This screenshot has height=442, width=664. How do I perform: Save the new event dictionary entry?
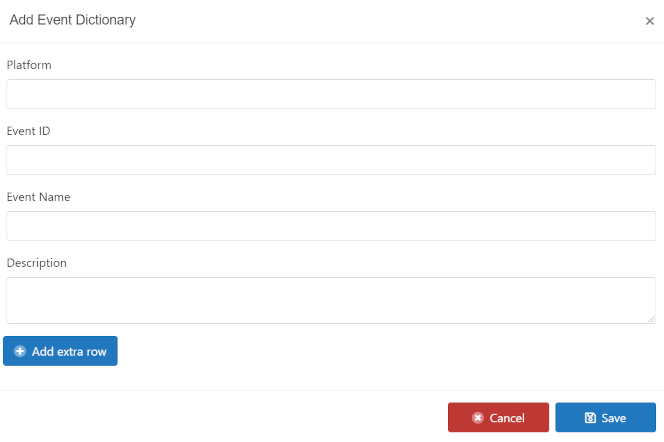coord(606,417)
